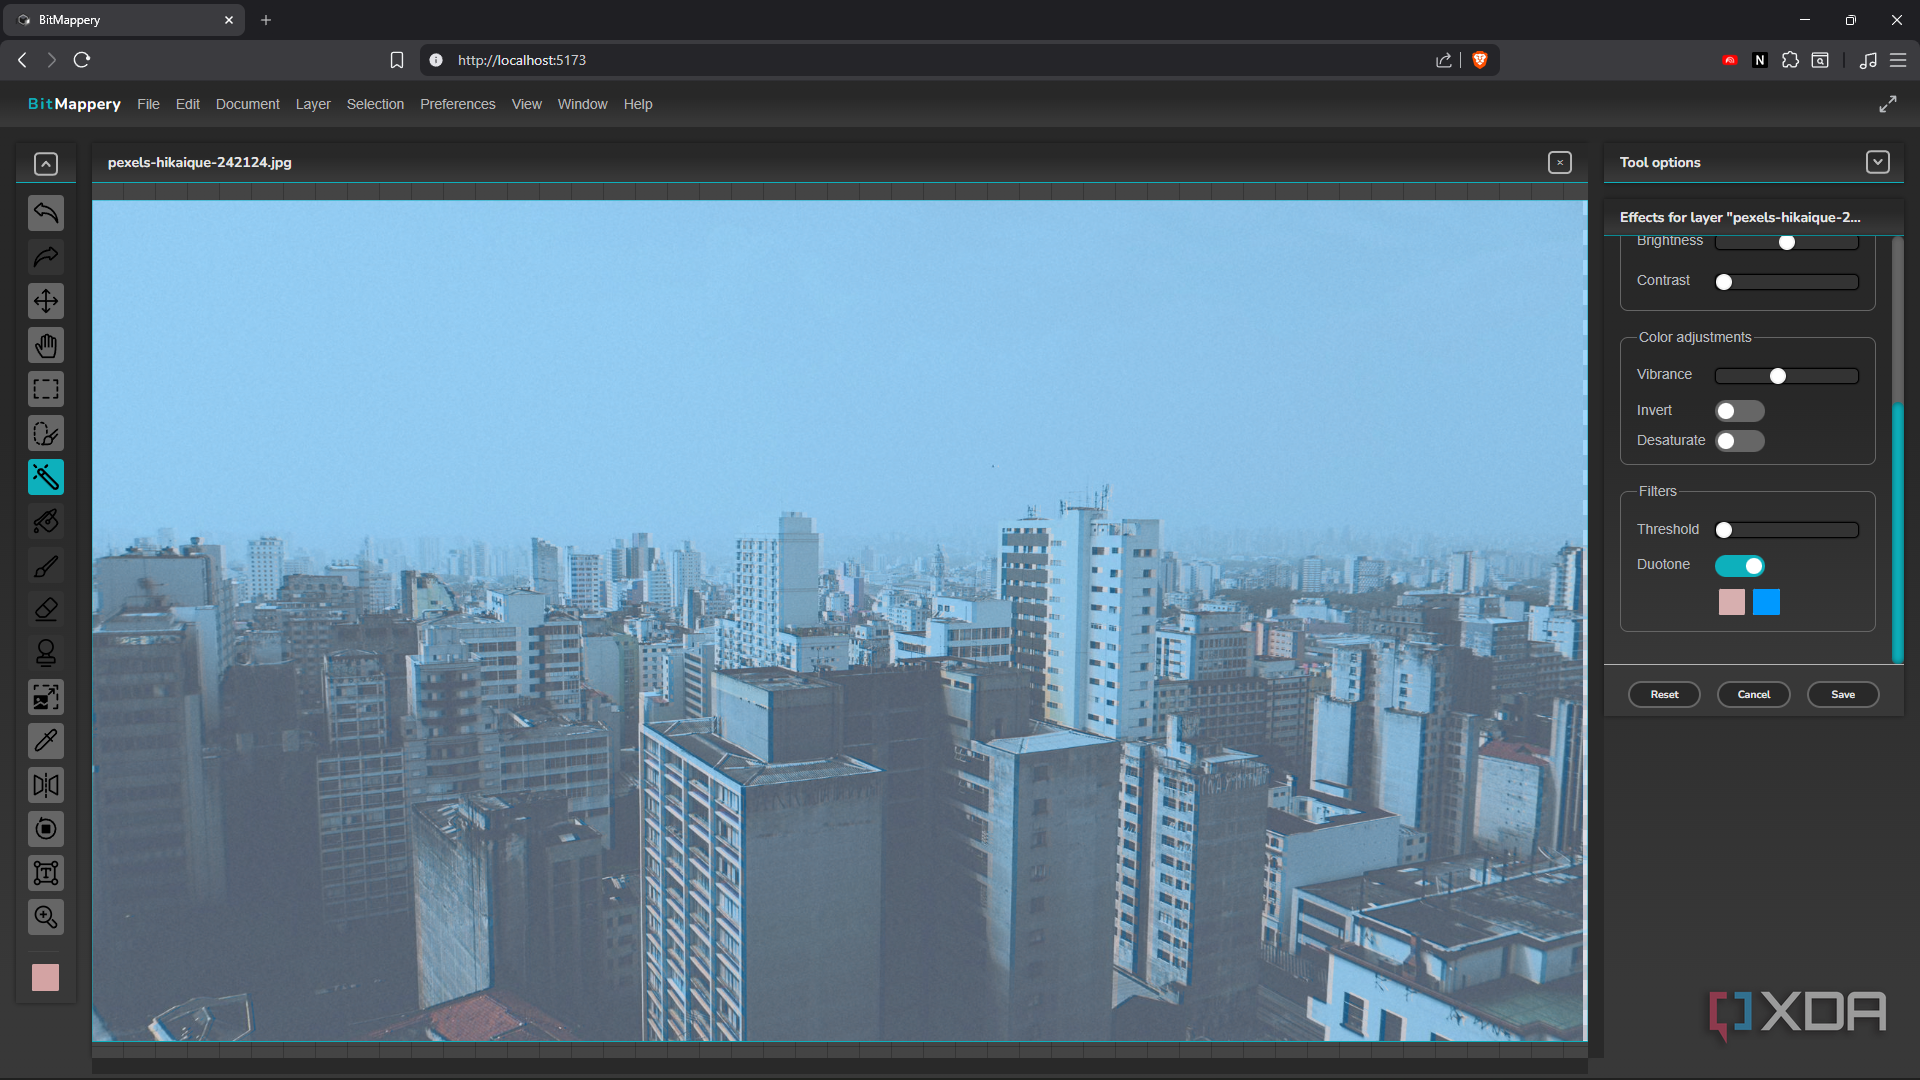This screenshot has width=1920, height=1080.
Task: Click the fullscreen expand icon
Action: [x=1888, y=104]
